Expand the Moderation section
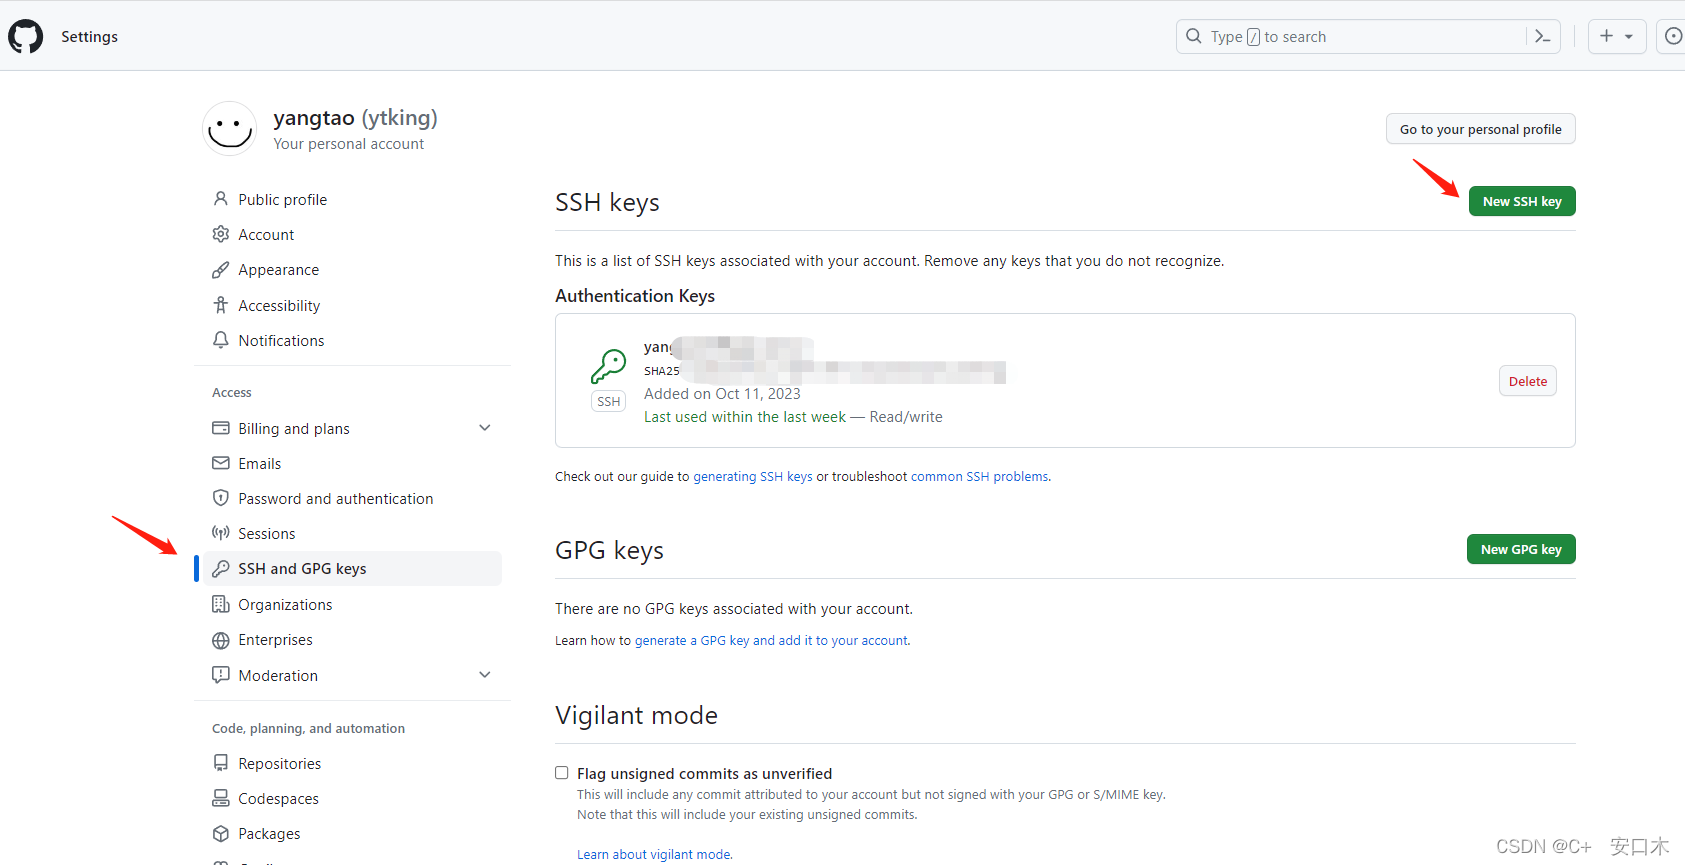 pos(485,675)
